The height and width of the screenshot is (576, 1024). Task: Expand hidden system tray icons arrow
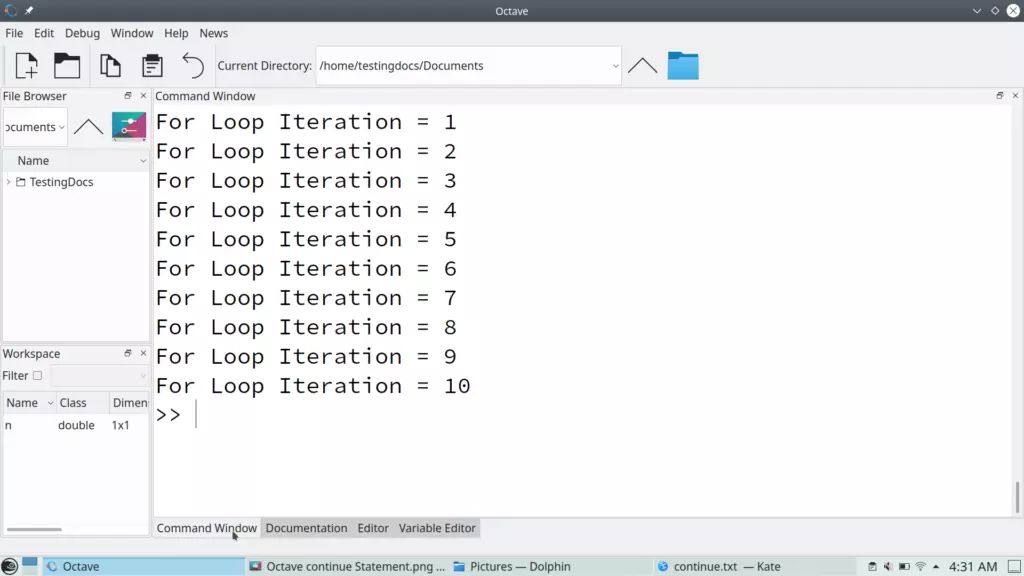(x=936, y=566)
